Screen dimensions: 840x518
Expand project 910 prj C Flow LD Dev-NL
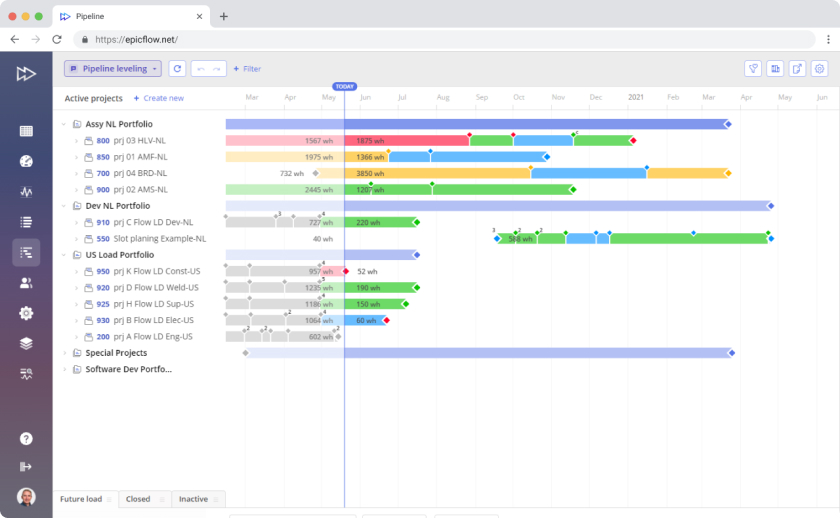click(x=76, y=222)
